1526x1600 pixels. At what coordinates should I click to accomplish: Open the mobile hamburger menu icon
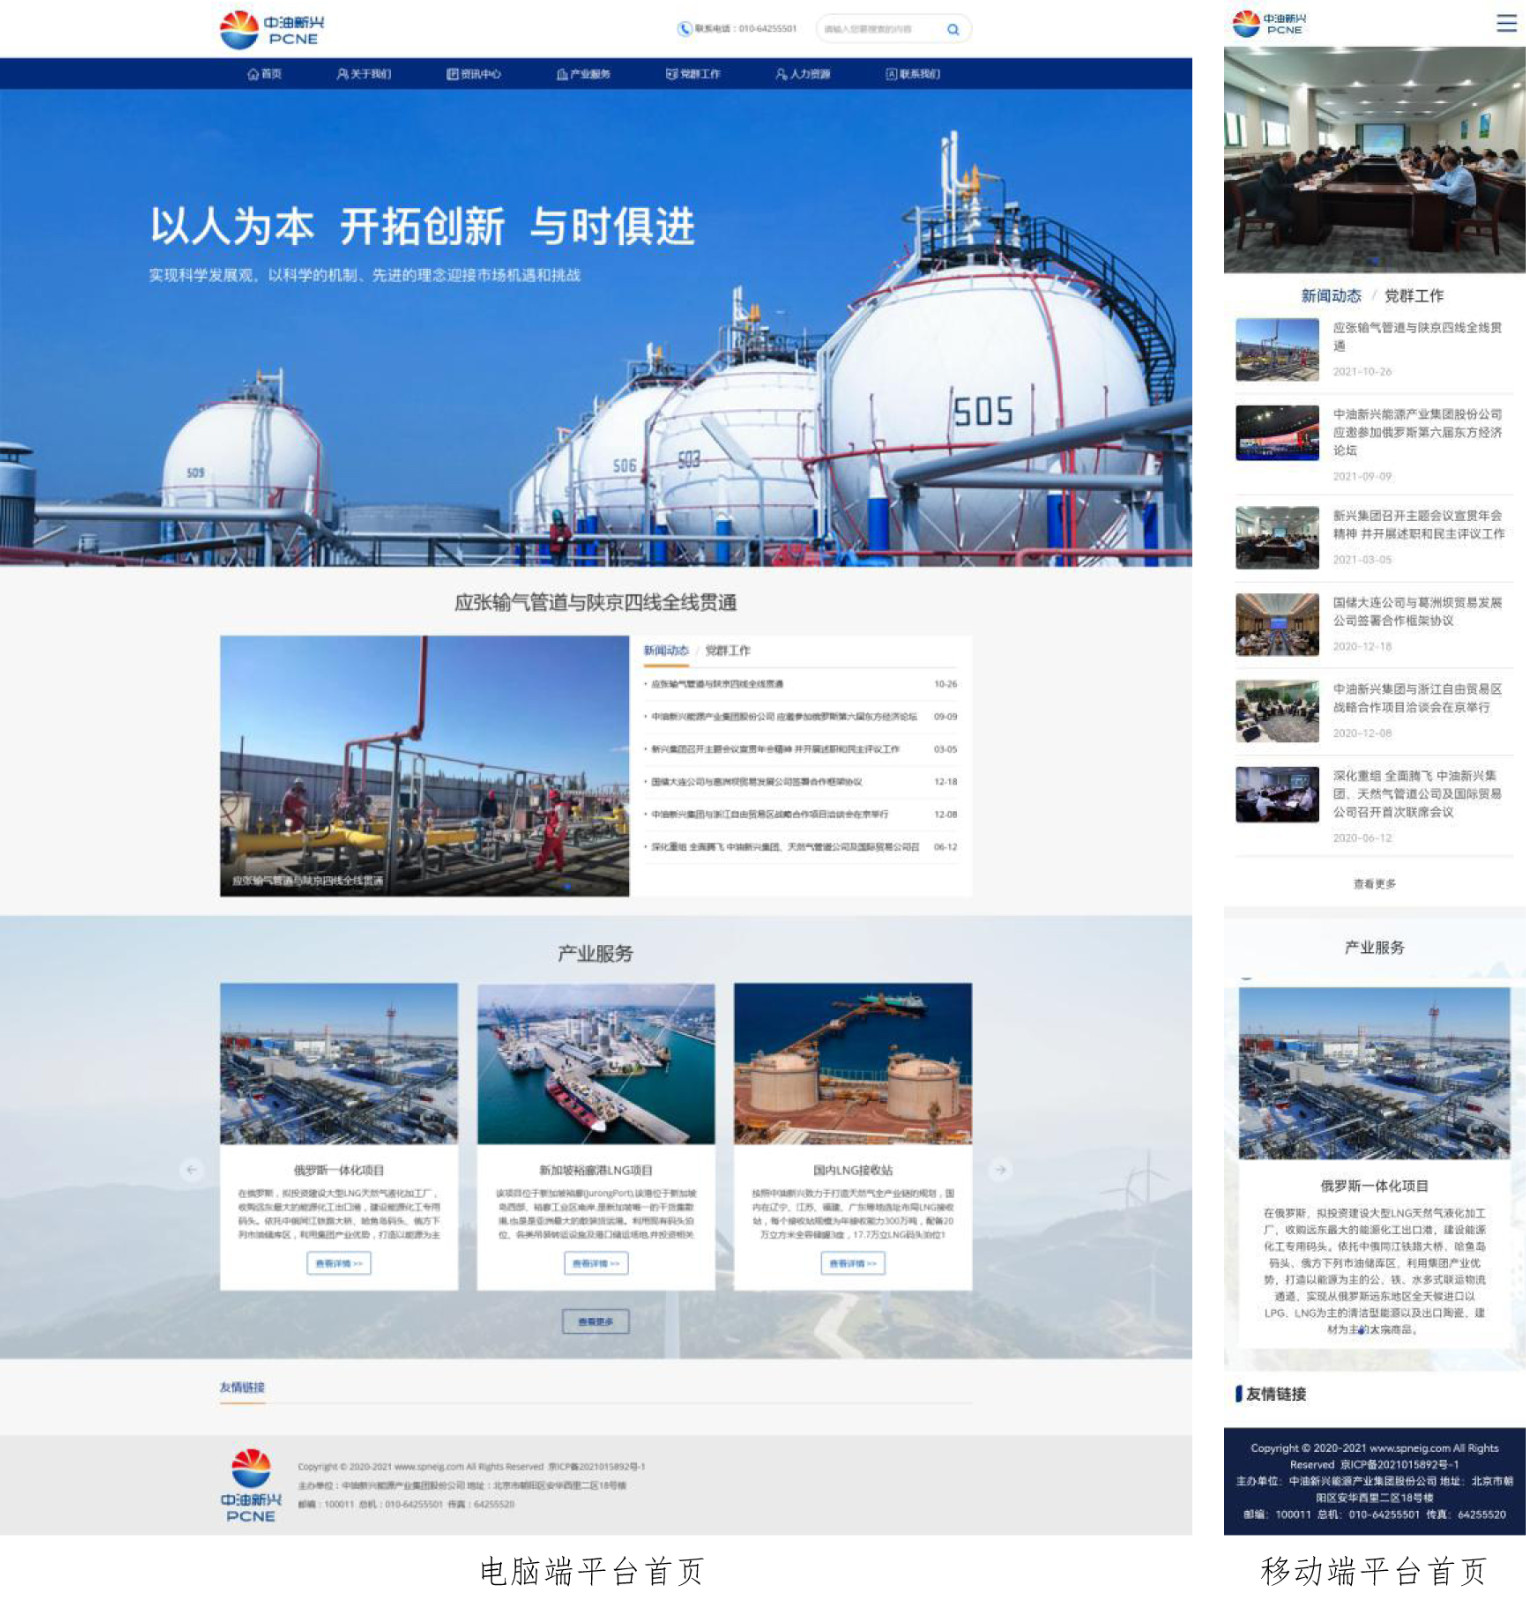point(1505,23)
